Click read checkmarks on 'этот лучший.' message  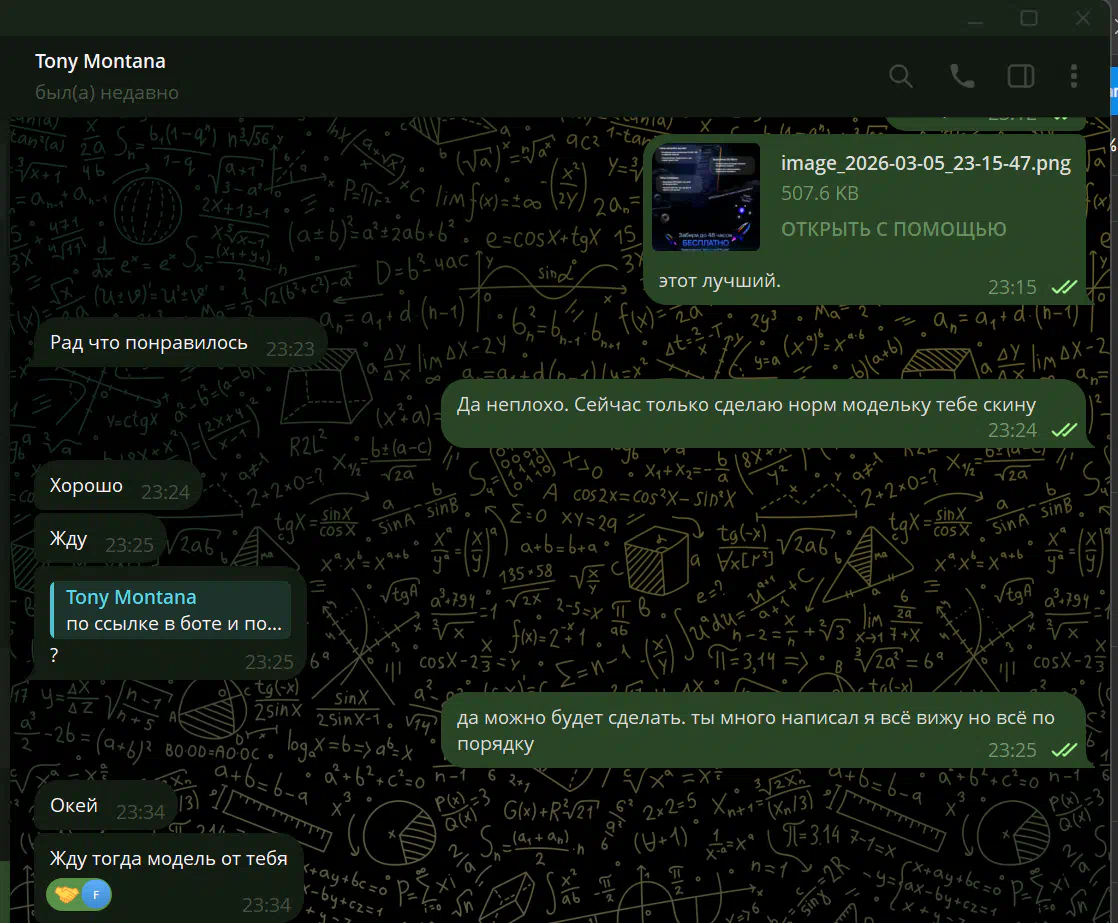pyautogui.click(x=1063, y=288)
